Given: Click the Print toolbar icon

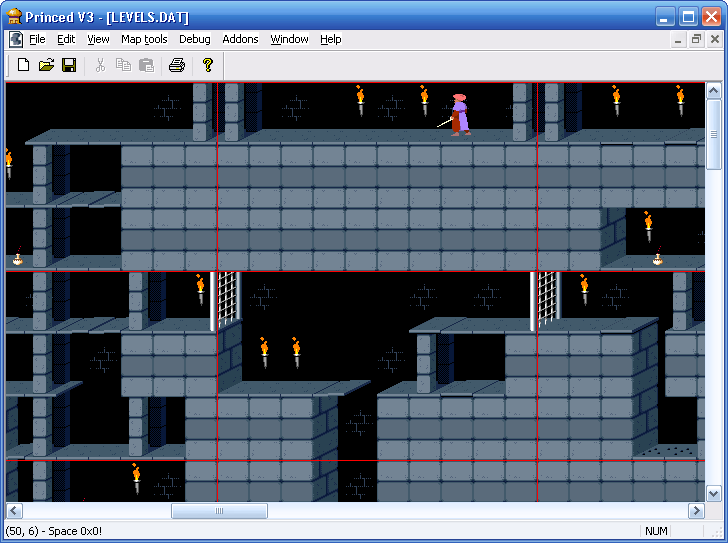Looking at the screenshot, I should tap(177, 65).
